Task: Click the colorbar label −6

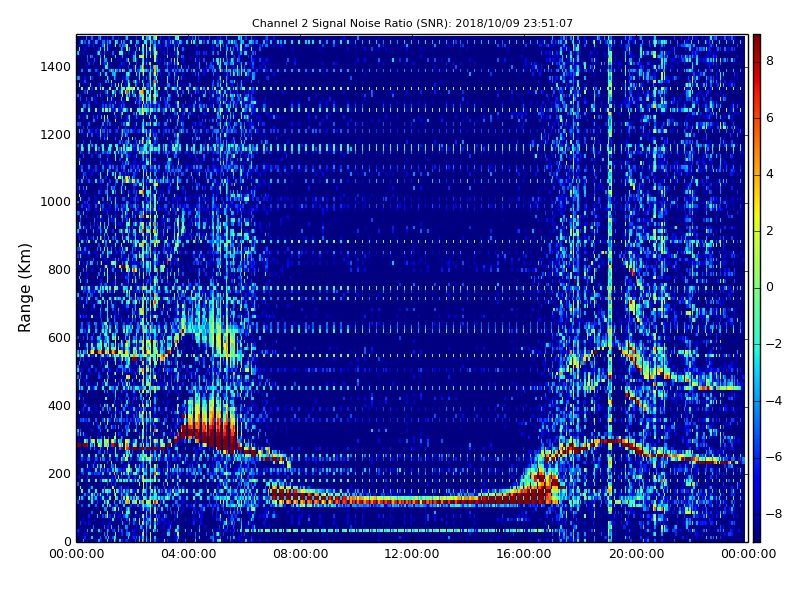Action: point(774,457)
